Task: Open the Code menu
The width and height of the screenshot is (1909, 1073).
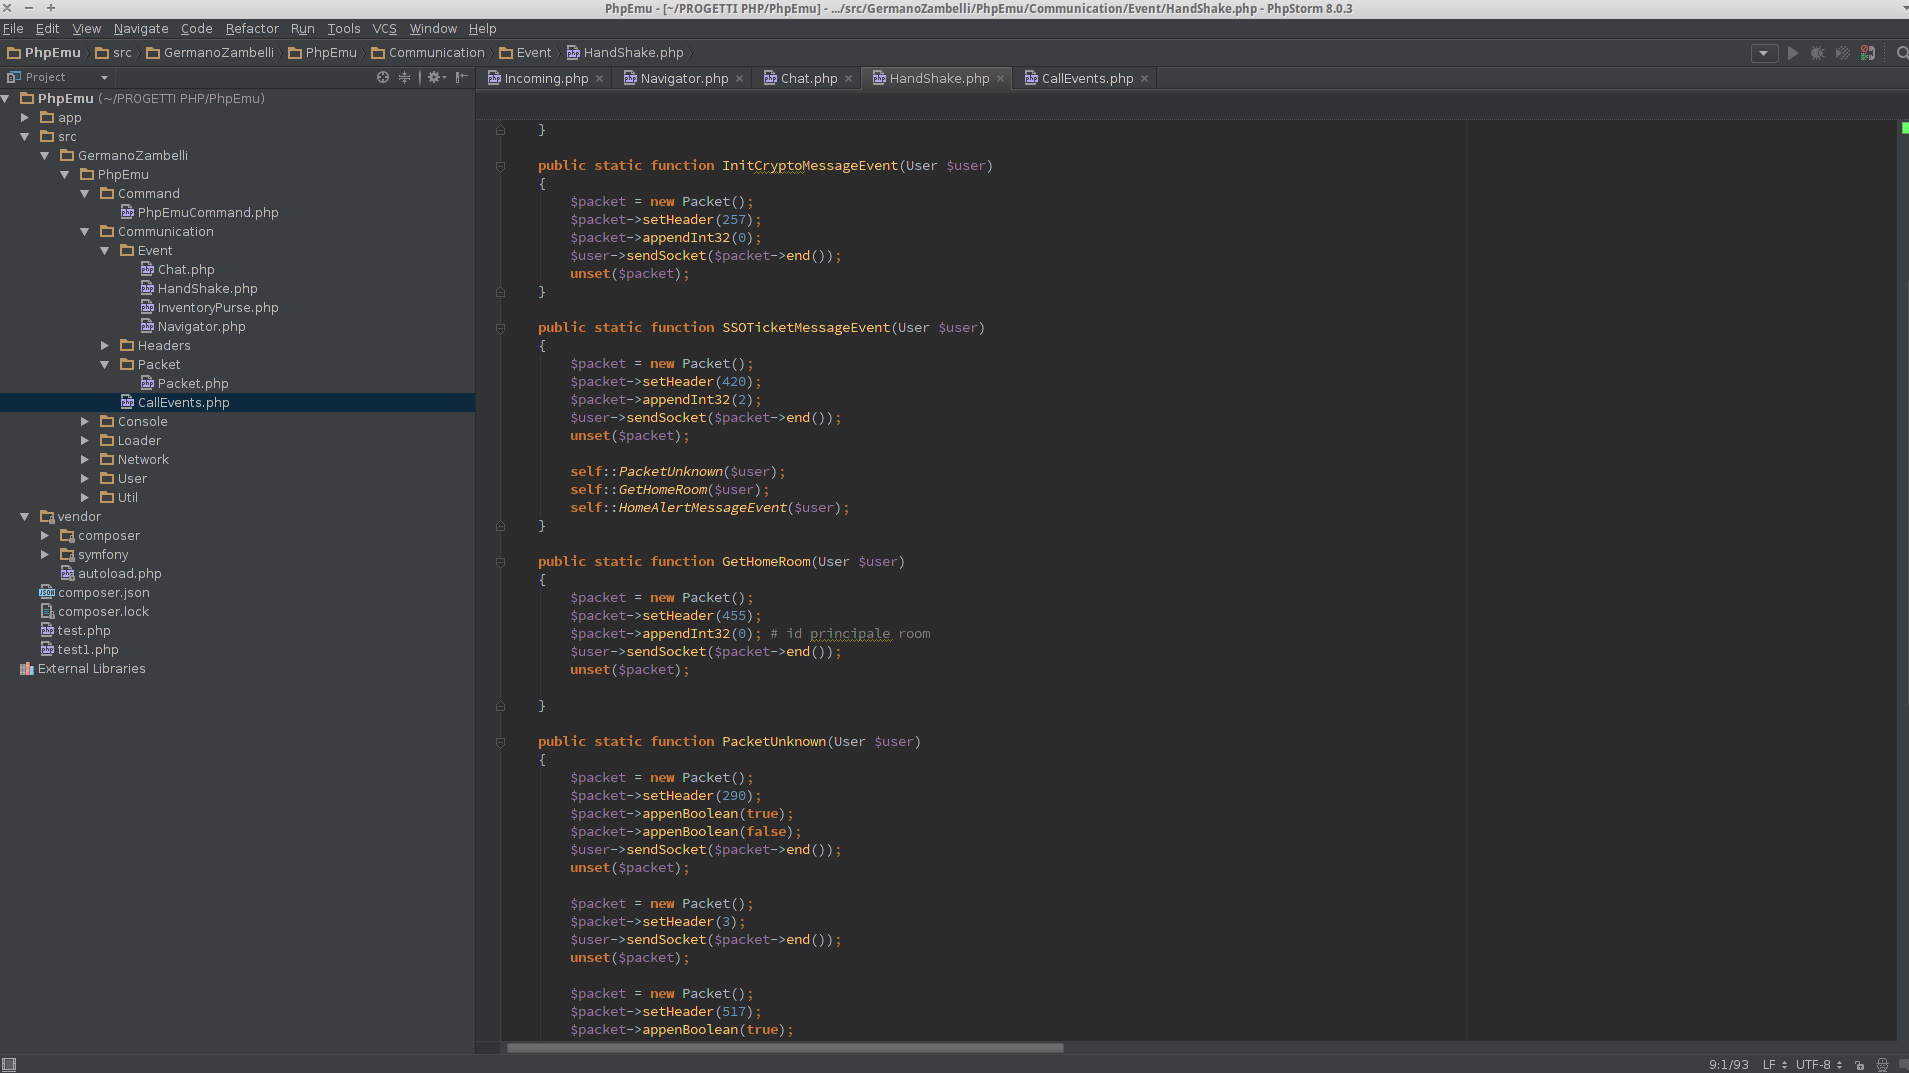Action: click(x=197, y=29)
